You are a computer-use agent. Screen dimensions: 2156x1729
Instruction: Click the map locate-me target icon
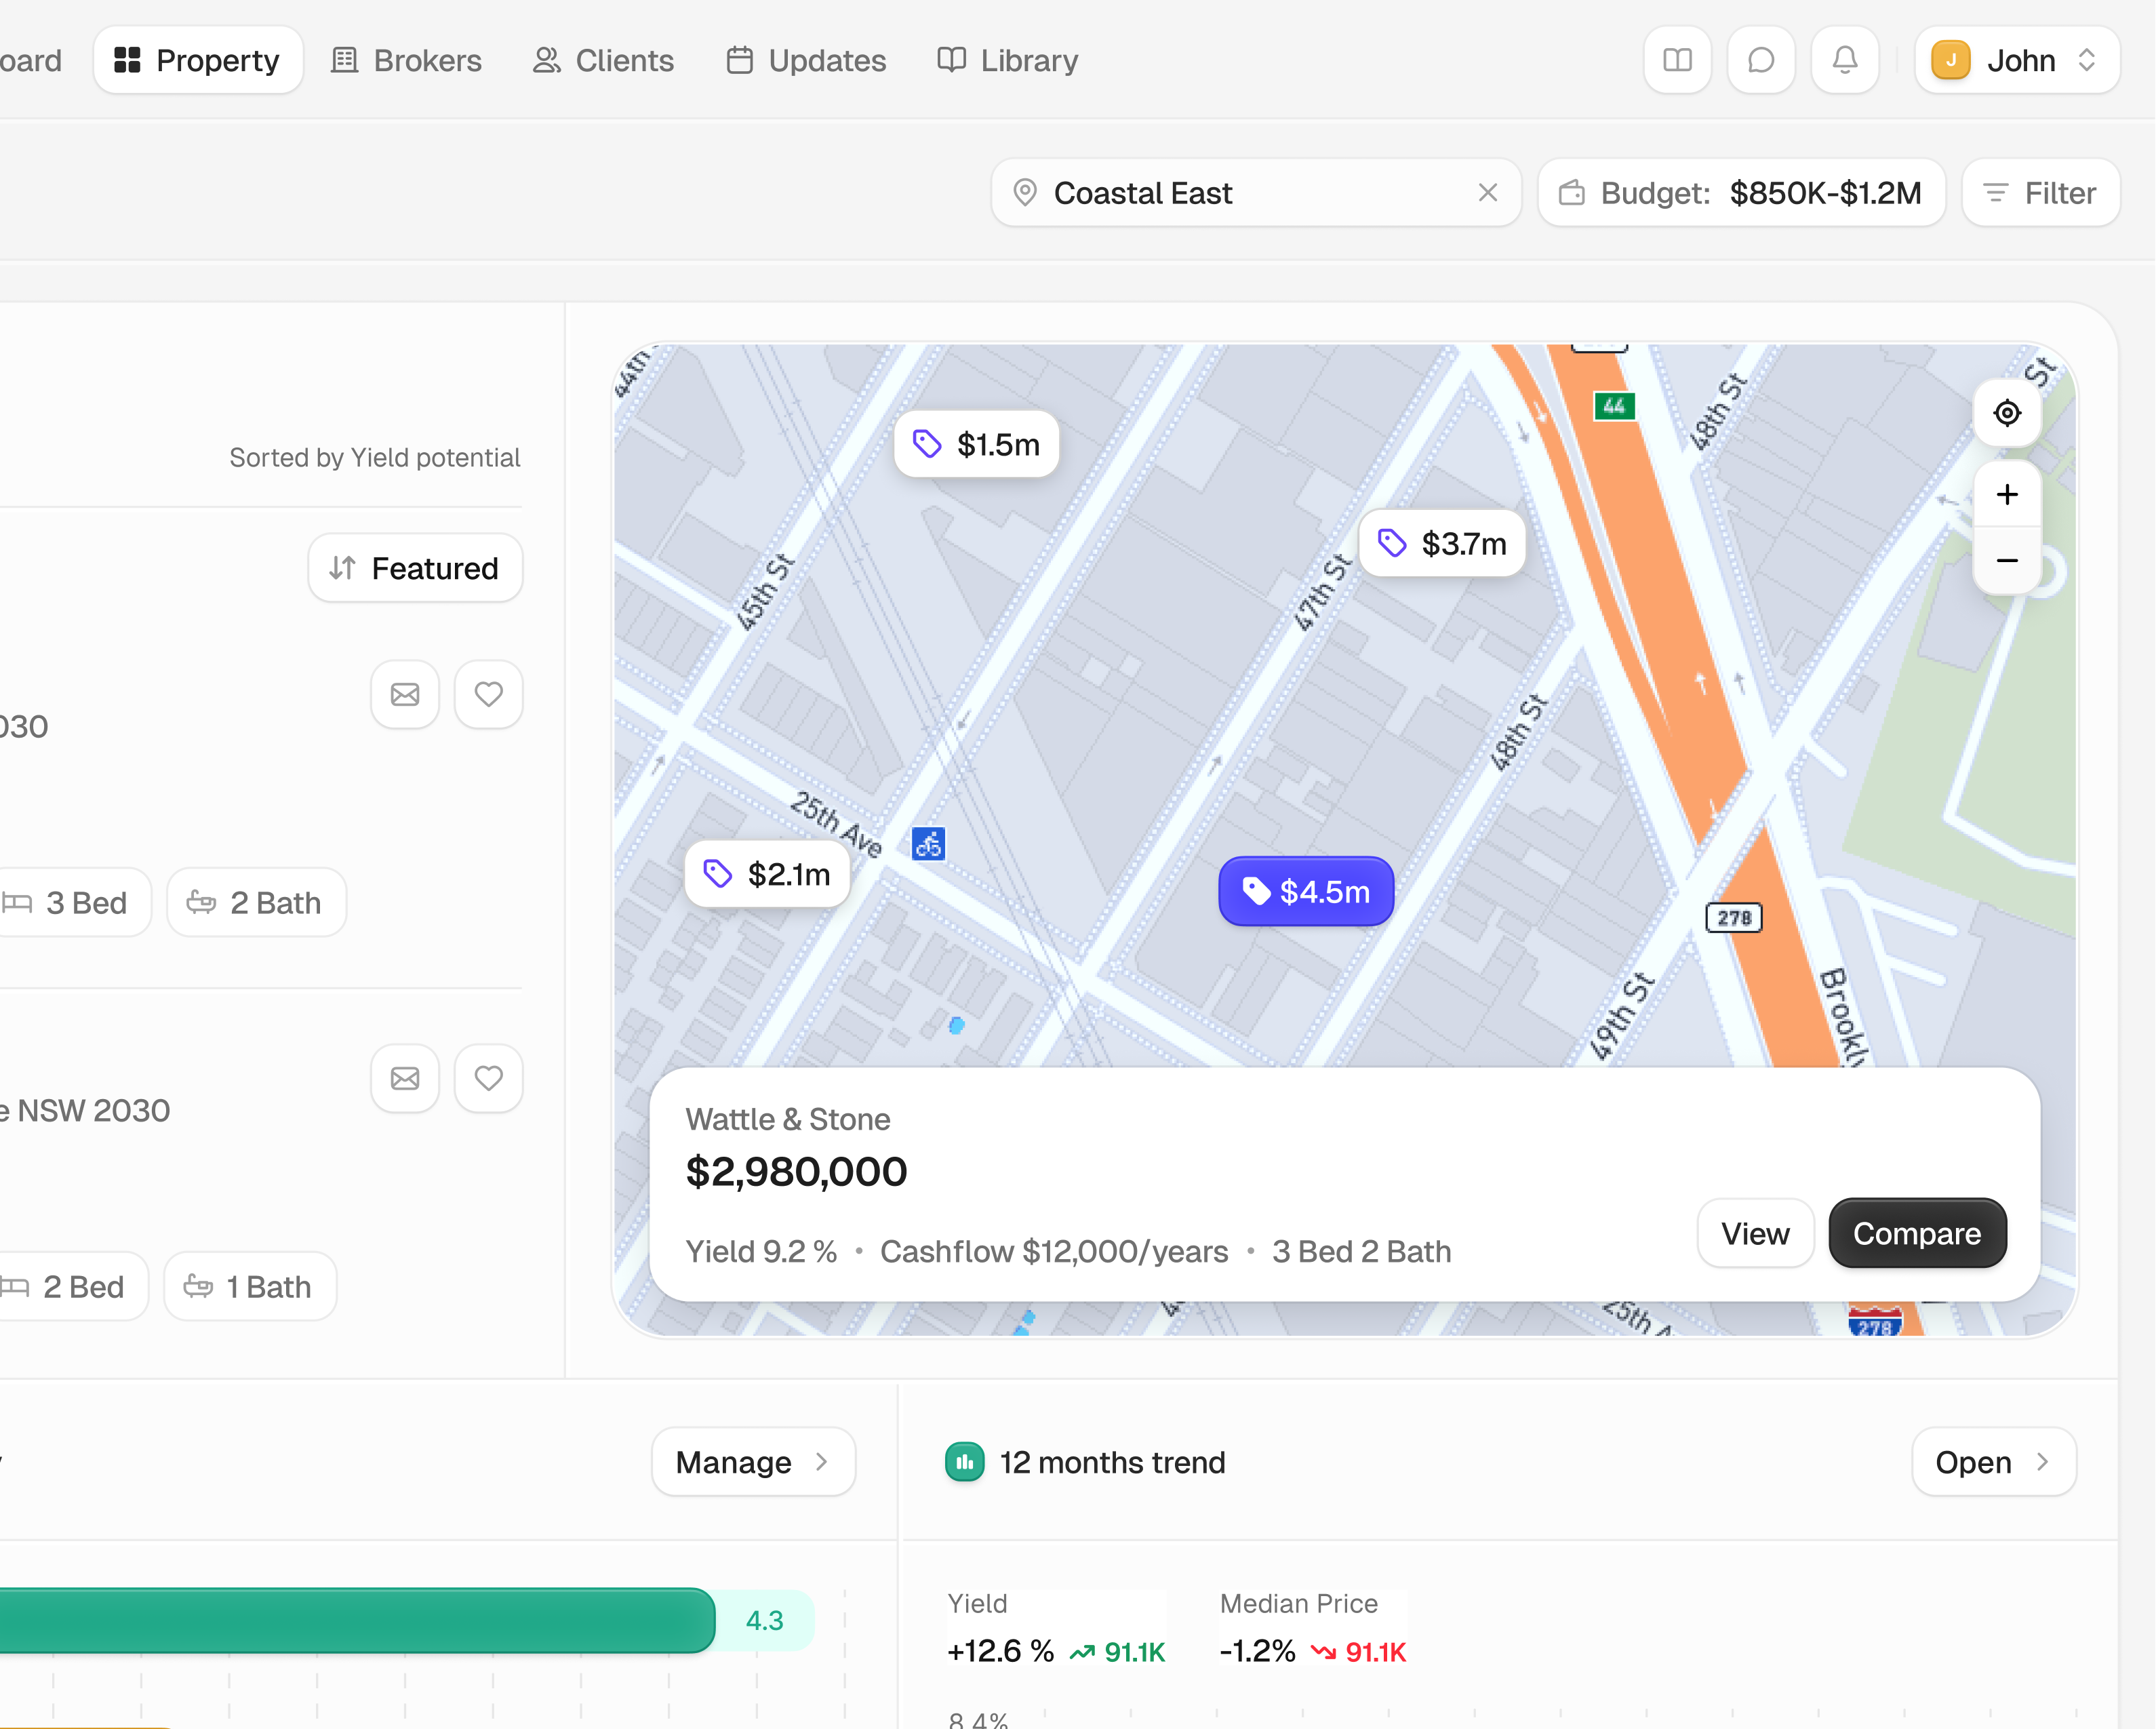click(x=2006, y=413)
